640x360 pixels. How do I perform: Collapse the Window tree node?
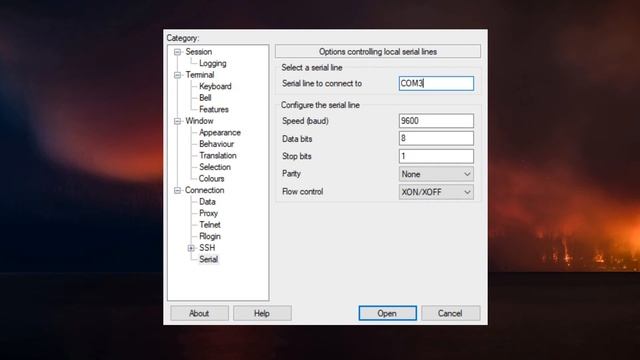click(177, 121)
